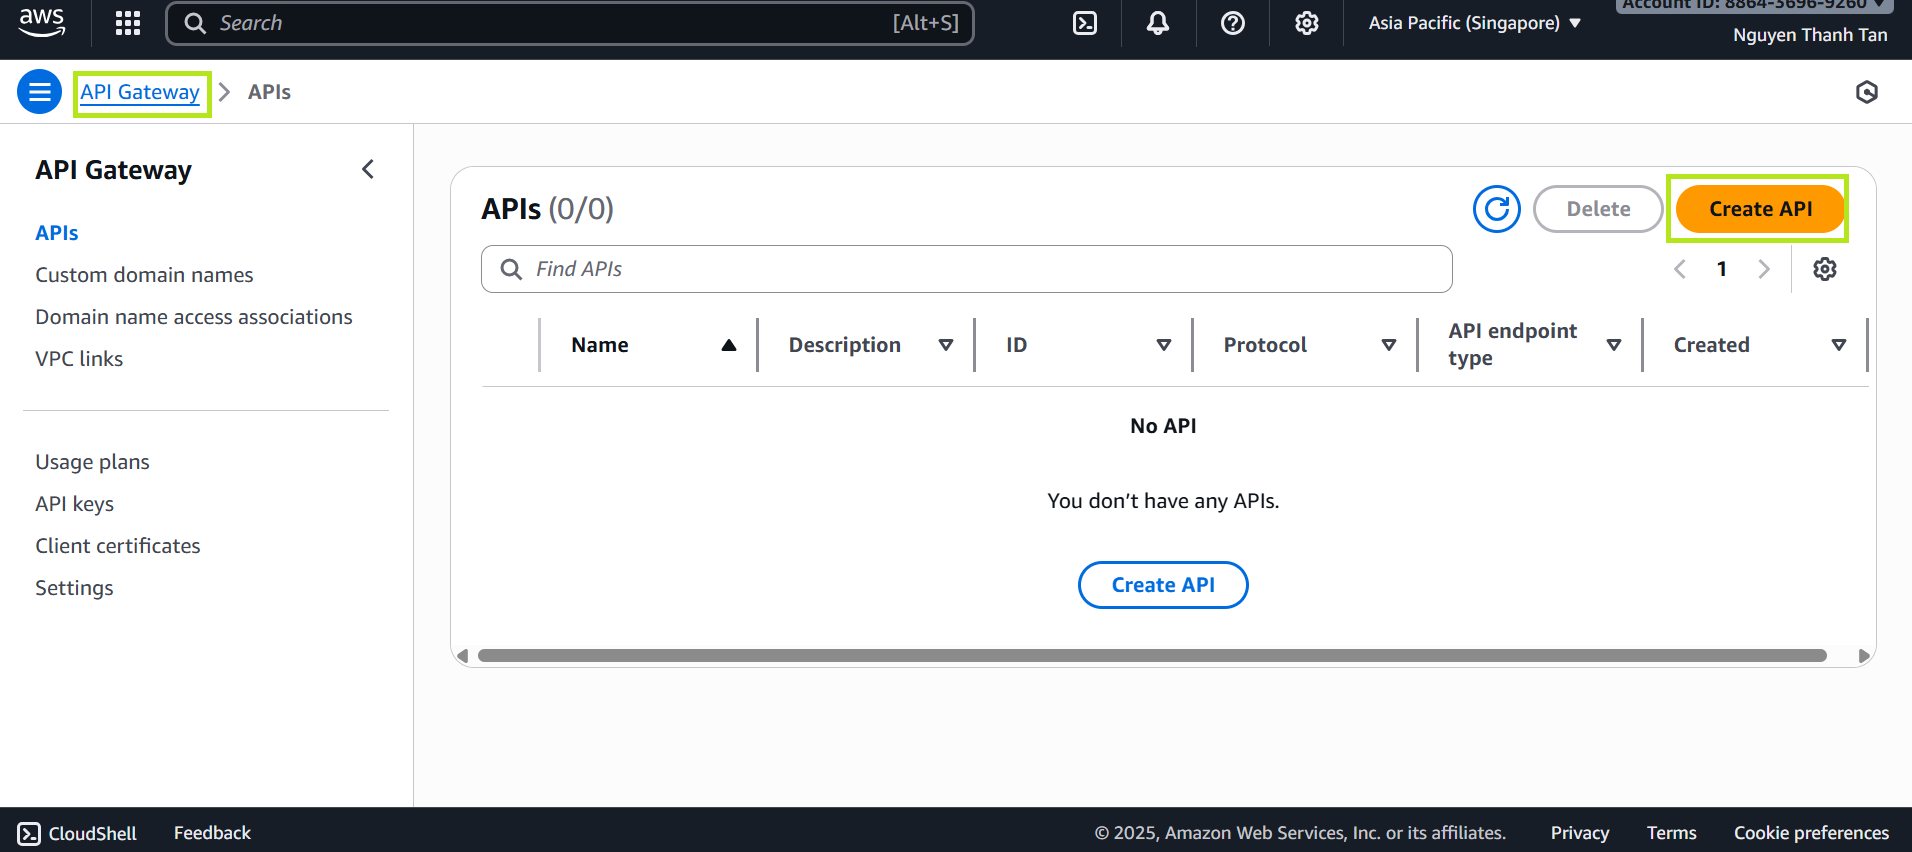
Task: Click the orange Create API button
Action: [1760, 209]
